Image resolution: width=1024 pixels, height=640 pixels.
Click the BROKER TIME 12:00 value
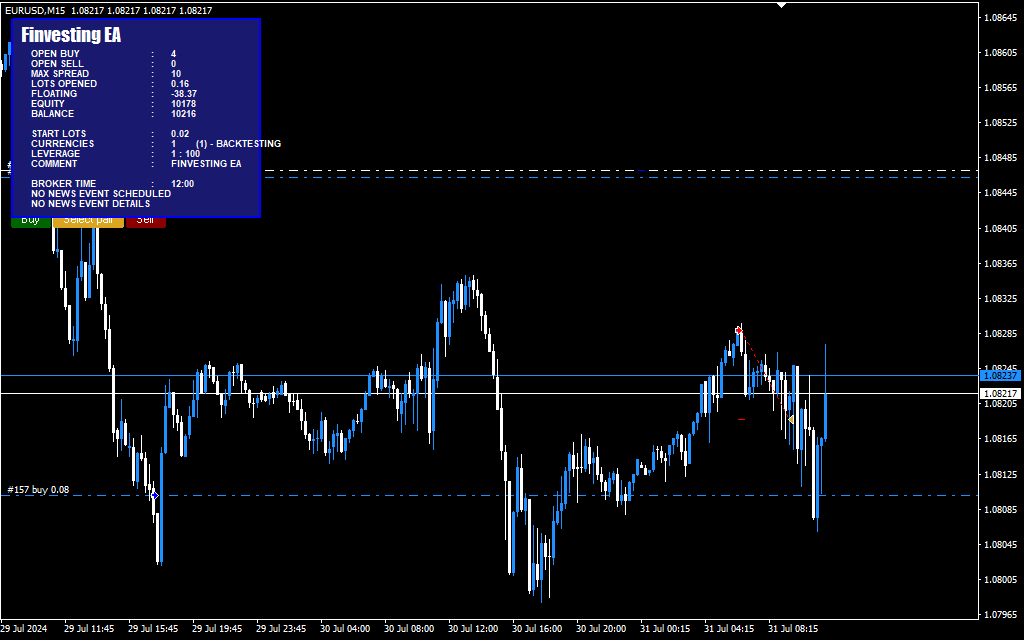tap(182, 184)
